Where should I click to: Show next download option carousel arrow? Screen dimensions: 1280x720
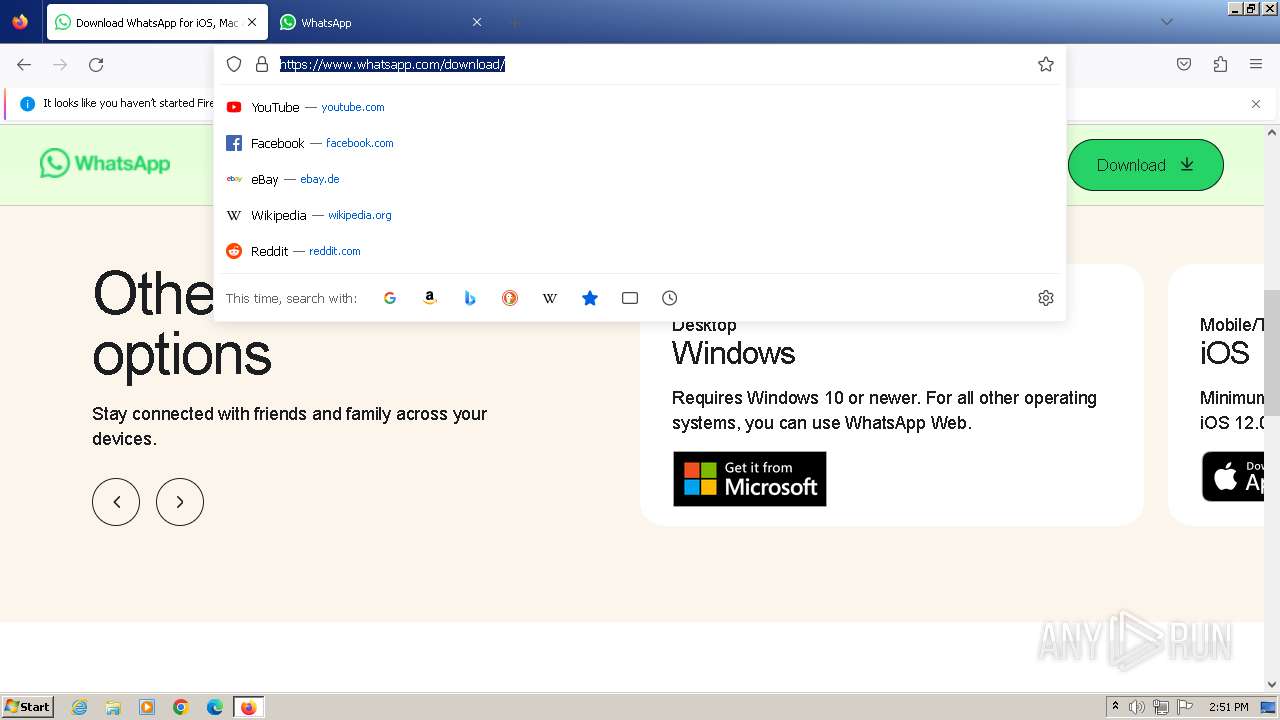[x=180, y=502]
